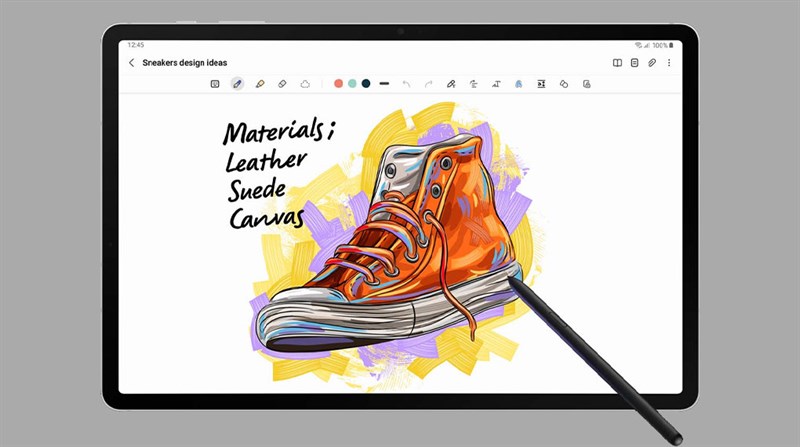Select the lasso selection tool
Image resolution: width=800 pixels, height=447 pixels.
pyautogui.click(x=306, y=84)
